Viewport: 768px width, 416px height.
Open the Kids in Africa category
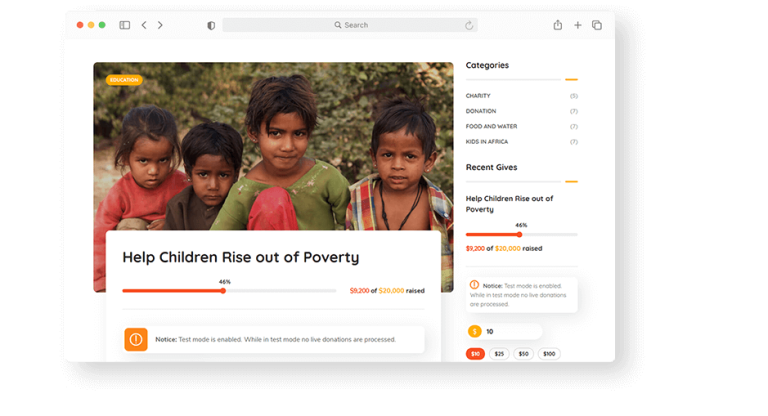(x=487, y=142)
